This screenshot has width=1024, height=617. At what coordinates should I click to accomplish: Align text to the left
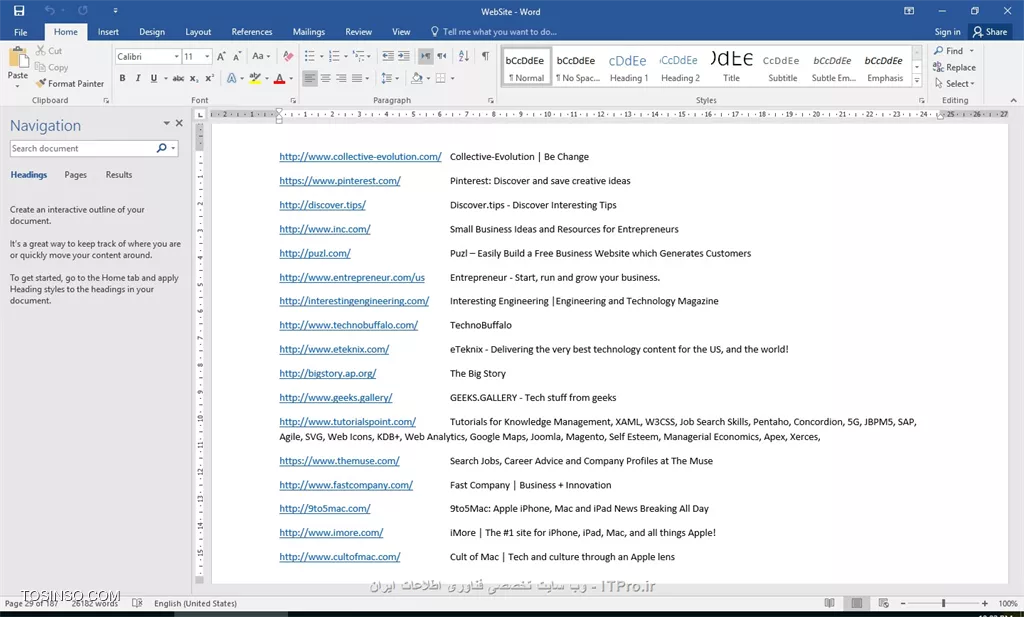[x=310, y=78]
